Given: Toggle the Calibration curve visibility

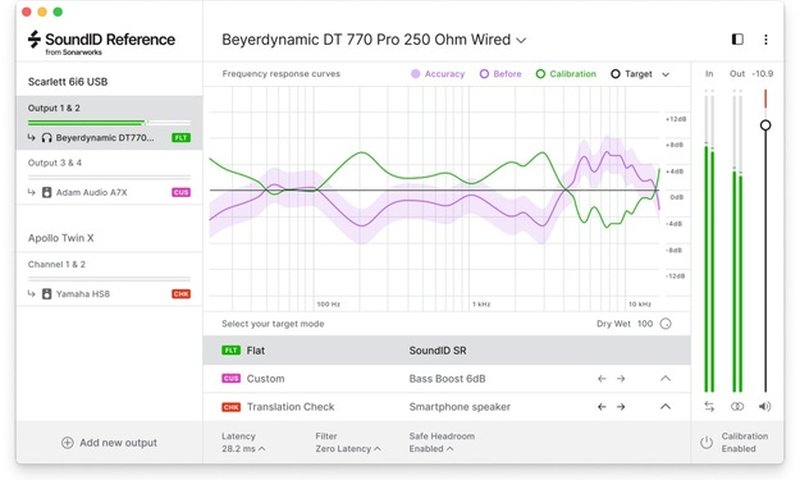Looking at the screenshot, I should 566,74.
